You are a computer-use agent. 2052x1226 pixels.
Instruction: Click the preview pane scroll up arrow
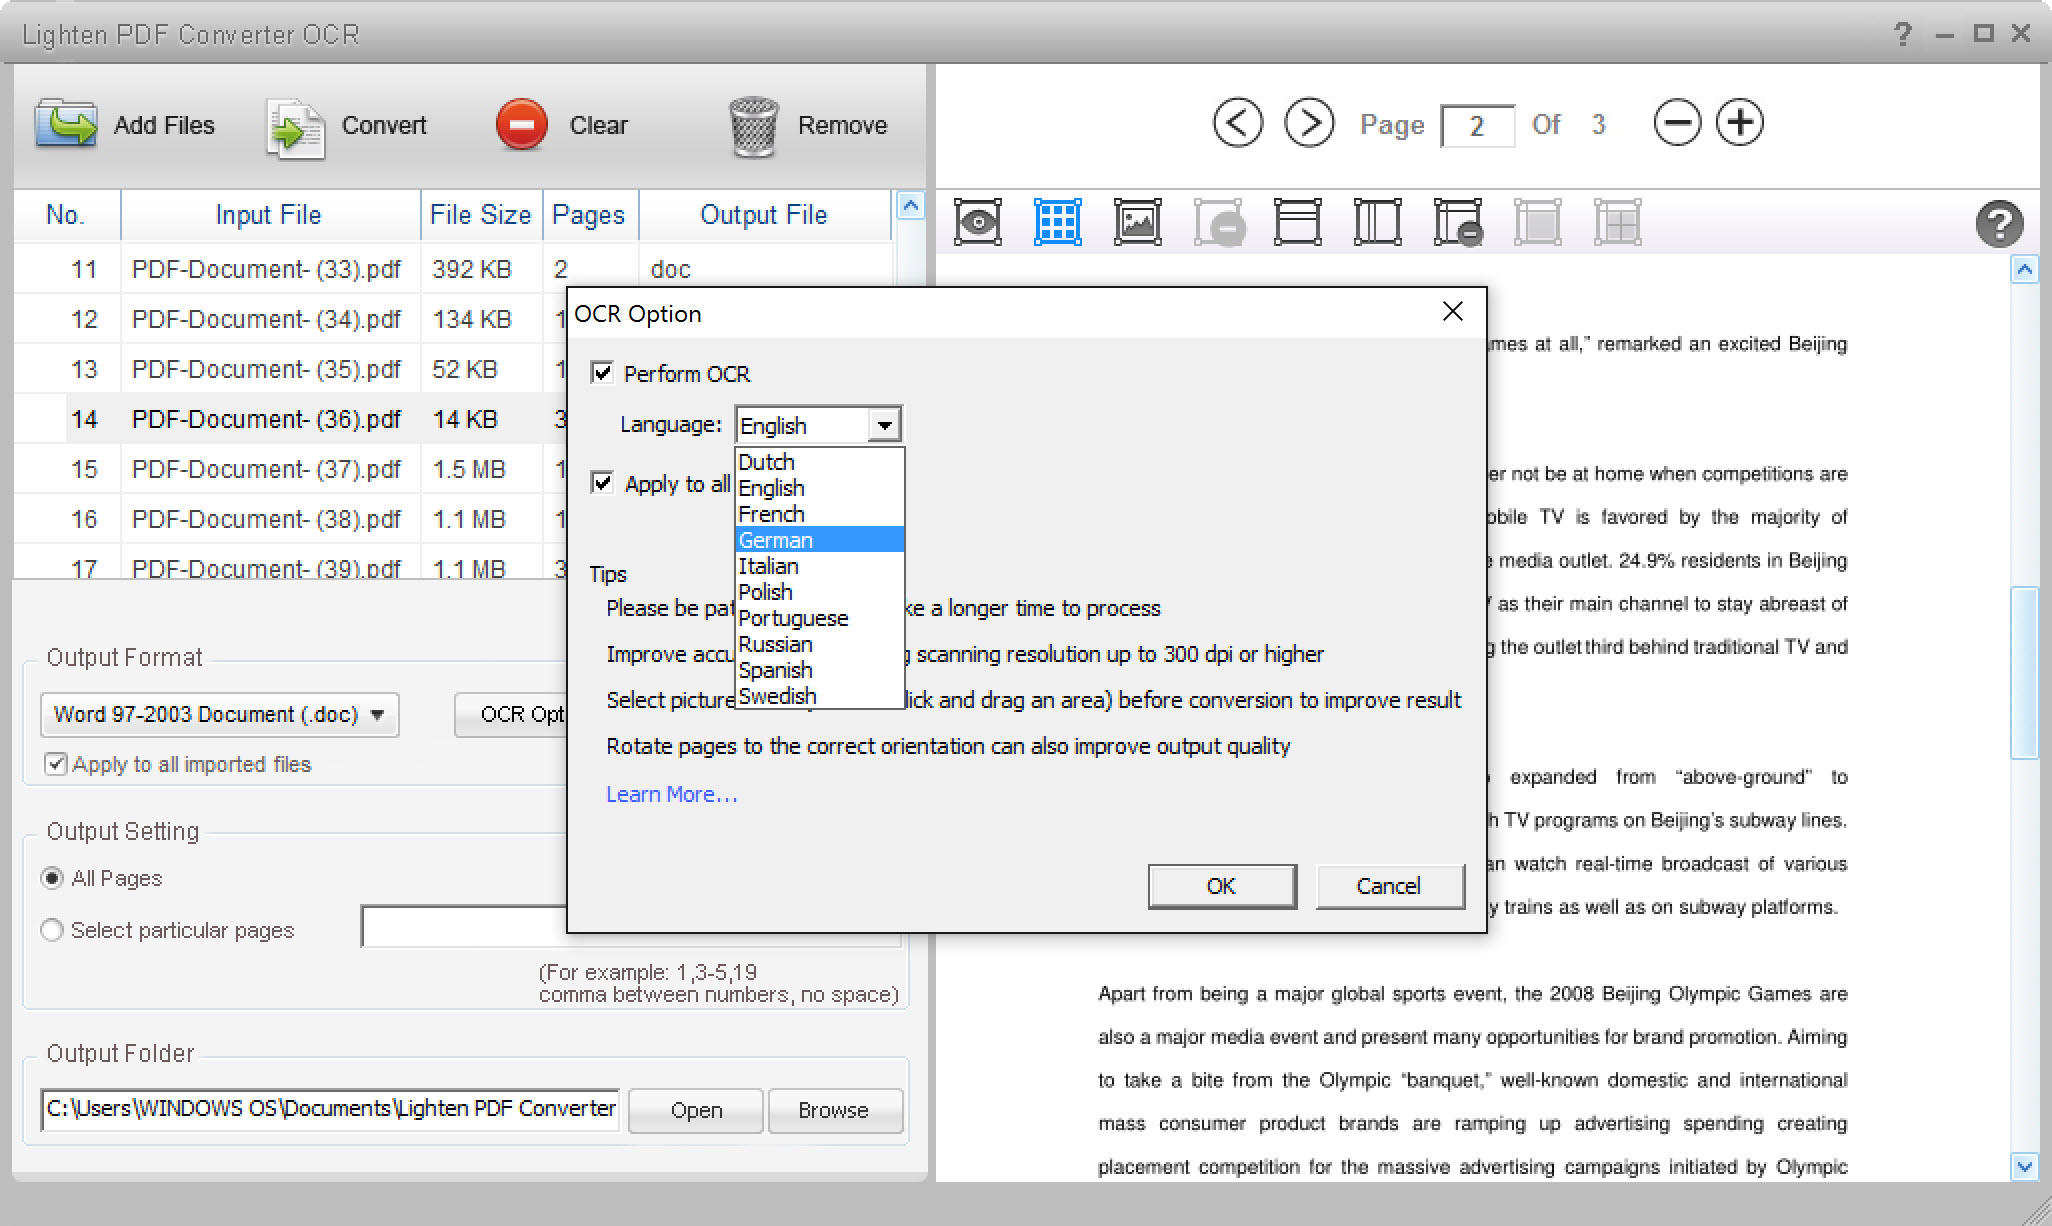[2024, 270]
